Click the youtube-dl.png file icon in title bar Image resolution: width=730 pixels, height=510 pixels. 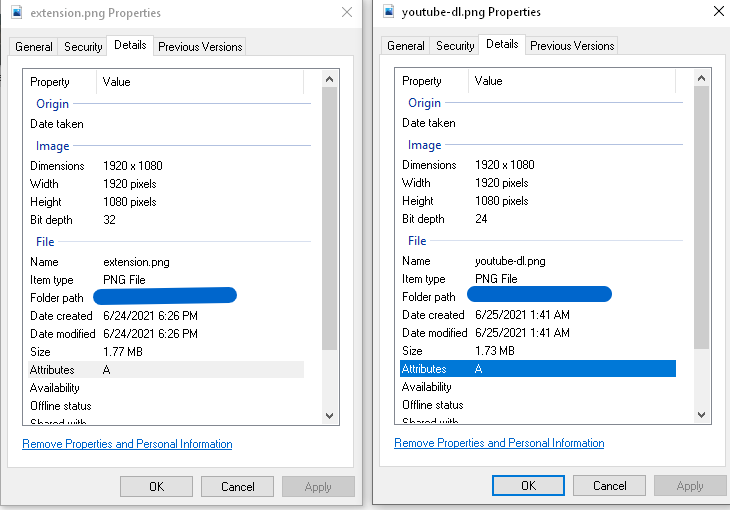click(387, 12)
